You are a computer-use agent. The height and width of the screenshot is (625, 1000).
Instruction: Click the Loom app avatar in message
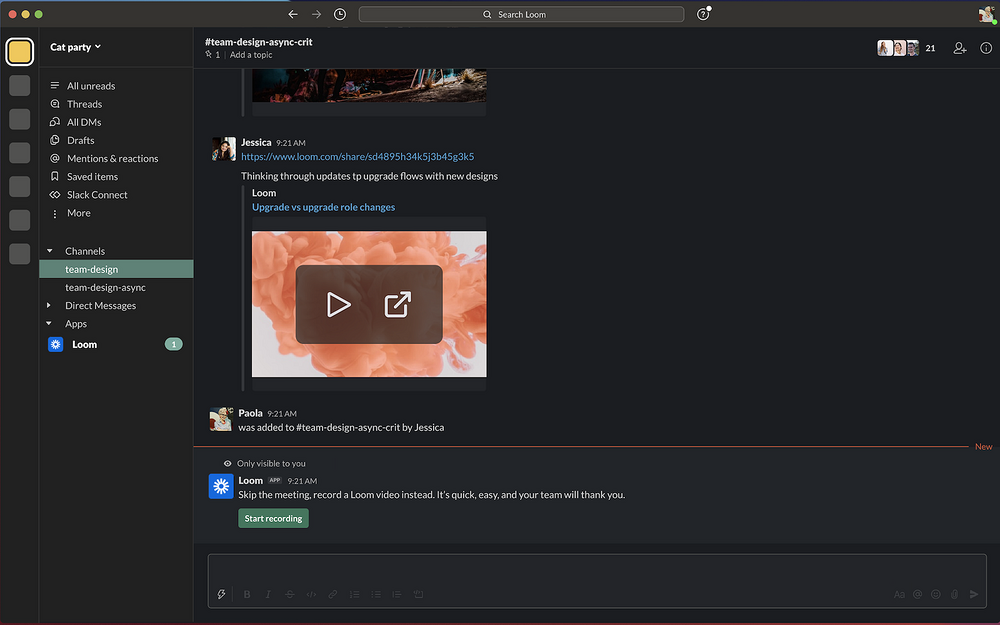(x=221, y=487)
